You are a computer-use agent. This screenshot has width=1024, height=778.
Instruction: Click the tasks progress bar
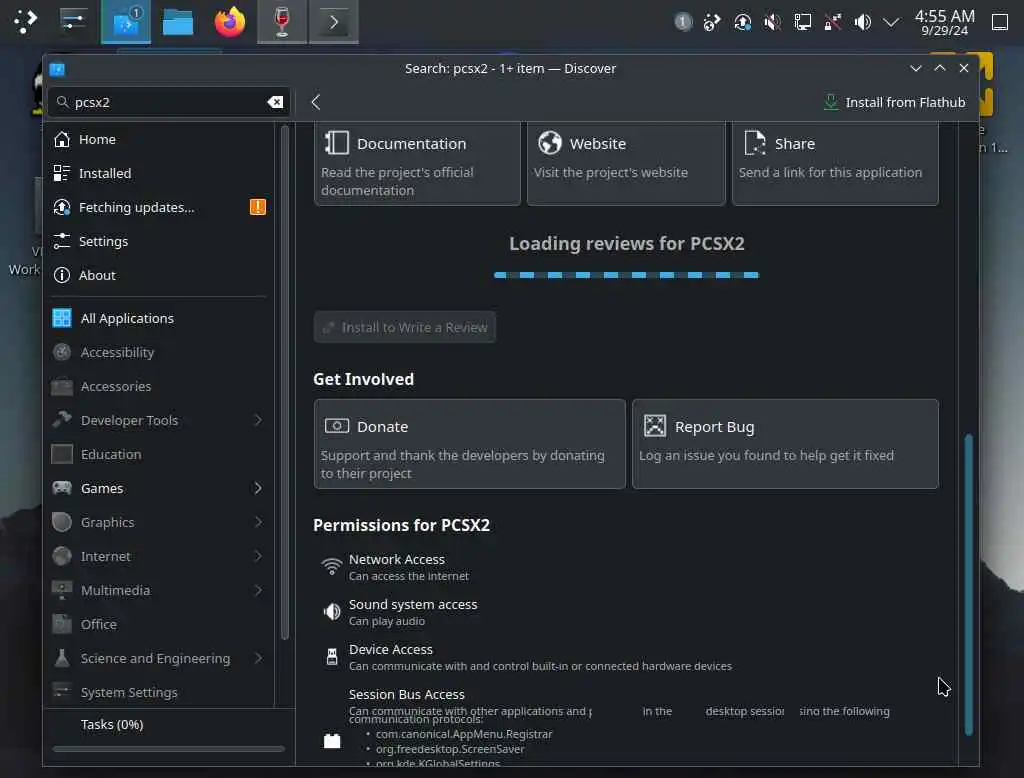(168, 749)
